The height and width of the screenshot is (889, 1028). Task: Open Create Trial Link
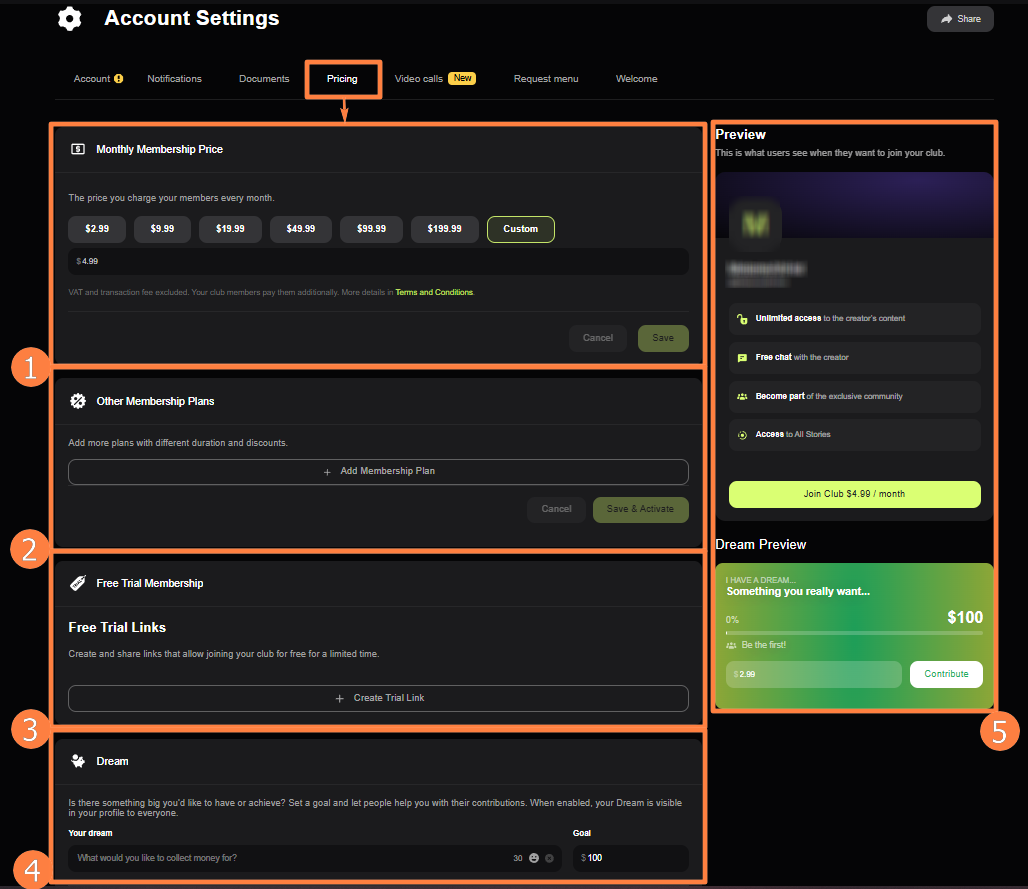coord(378,698)
